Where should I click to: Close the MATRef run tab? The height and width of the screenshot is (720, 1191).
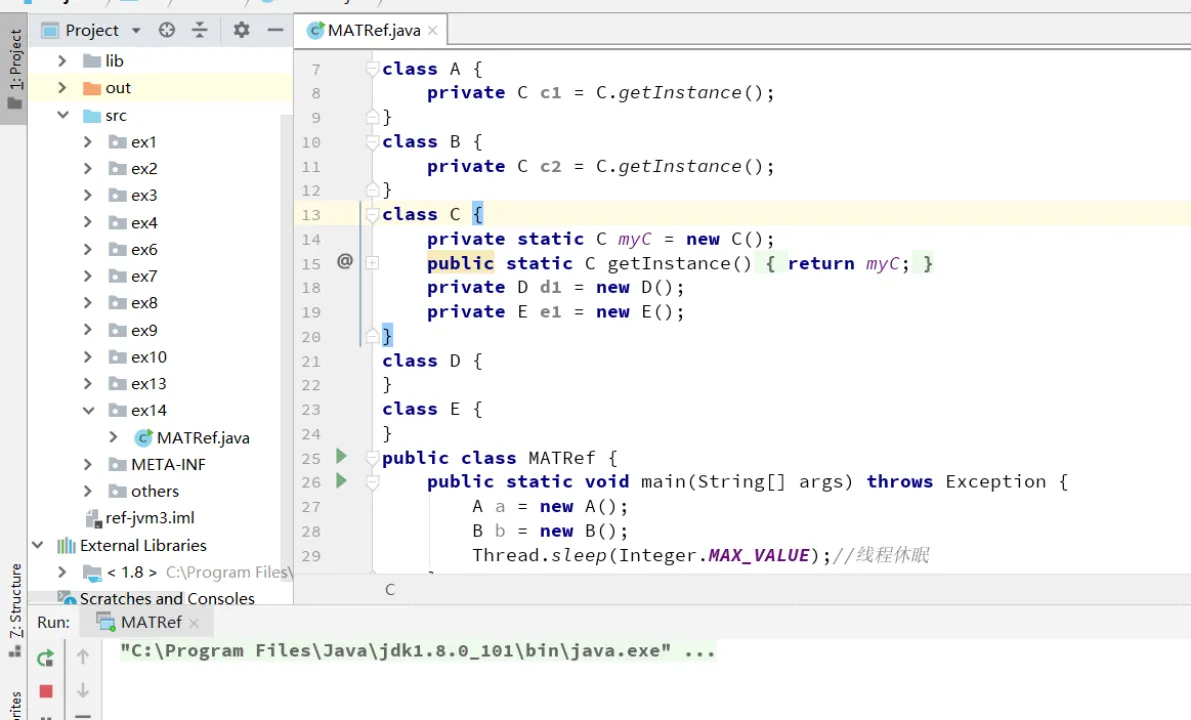[x=194, y=623]
